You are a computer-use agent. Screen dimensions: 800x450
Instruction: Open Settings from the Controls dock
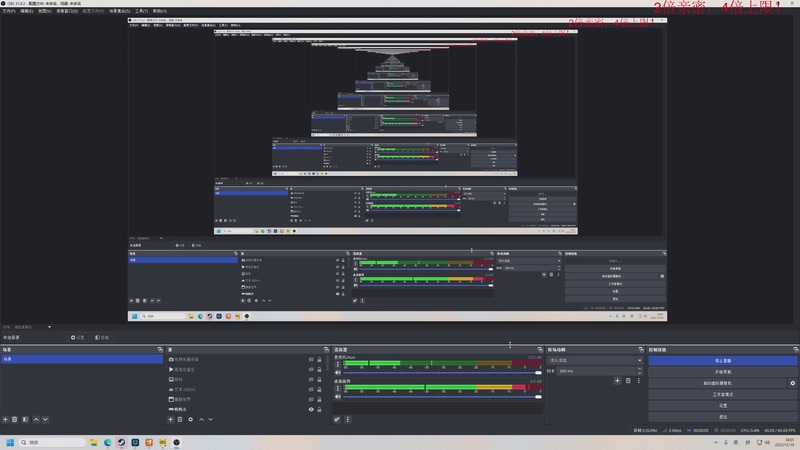click(x=722, y=406)
